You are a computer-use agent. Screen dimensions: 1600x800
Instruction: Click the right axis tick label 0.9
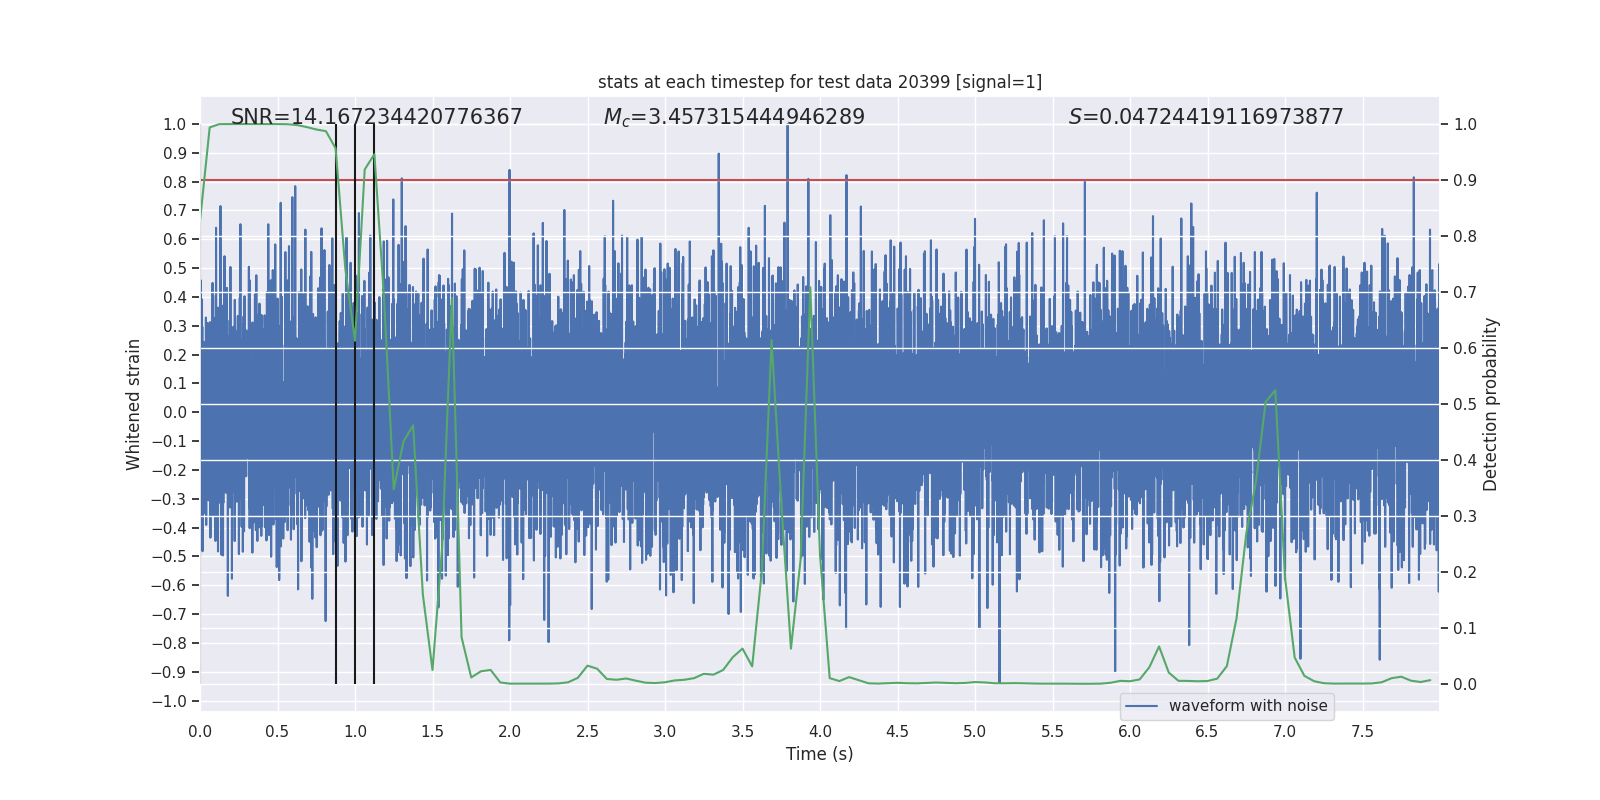tap(1464, 181)
